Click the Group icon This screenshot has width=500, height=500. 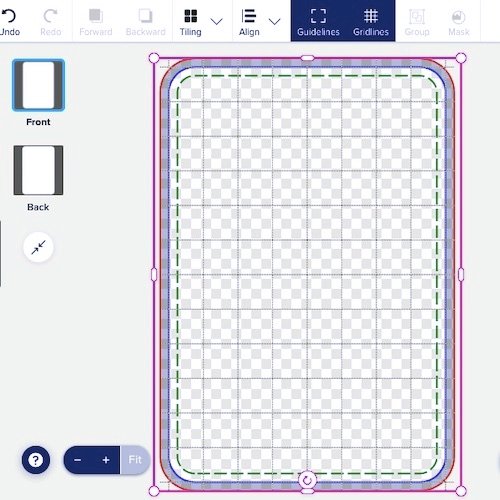point(417,16)
